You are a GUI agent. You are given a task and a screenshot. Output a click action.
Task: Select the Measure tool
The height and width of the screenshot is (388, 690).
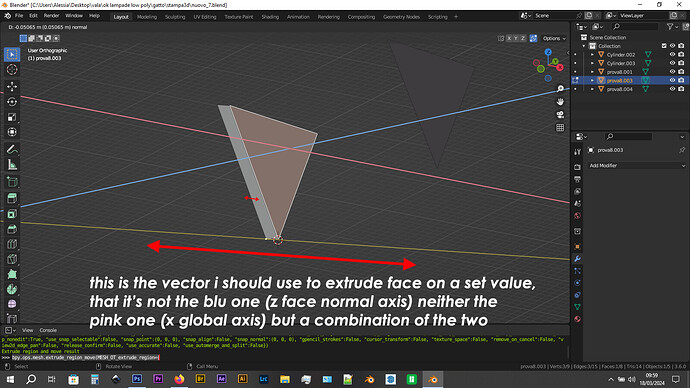tap(12, 165)
